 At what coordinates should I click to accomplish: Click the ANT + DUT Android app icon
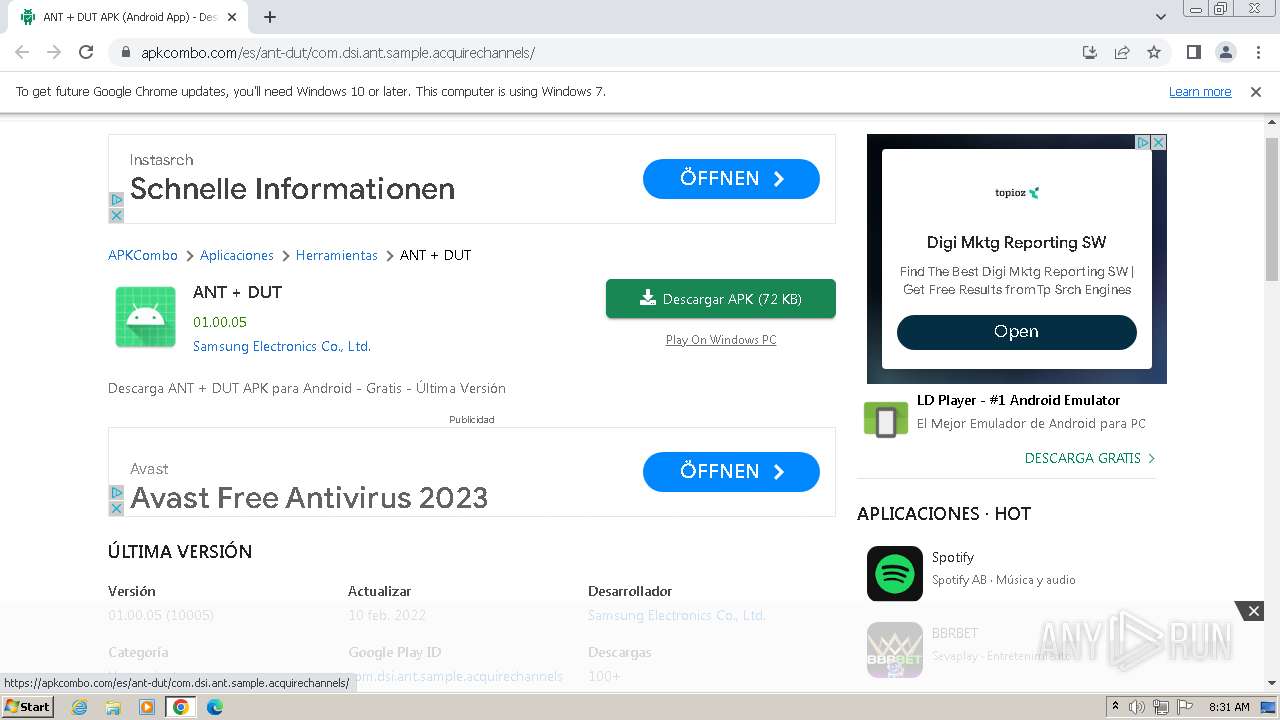coord(145,317)
